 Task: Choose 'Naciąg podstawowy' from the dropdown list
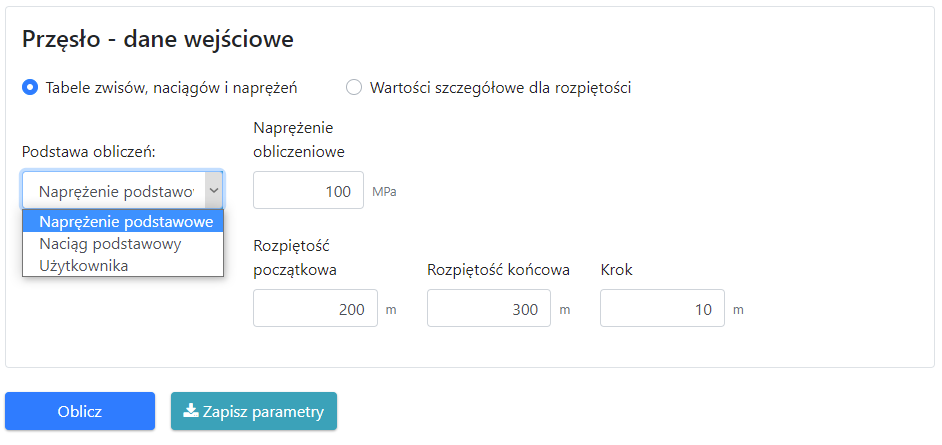point(110,244)
